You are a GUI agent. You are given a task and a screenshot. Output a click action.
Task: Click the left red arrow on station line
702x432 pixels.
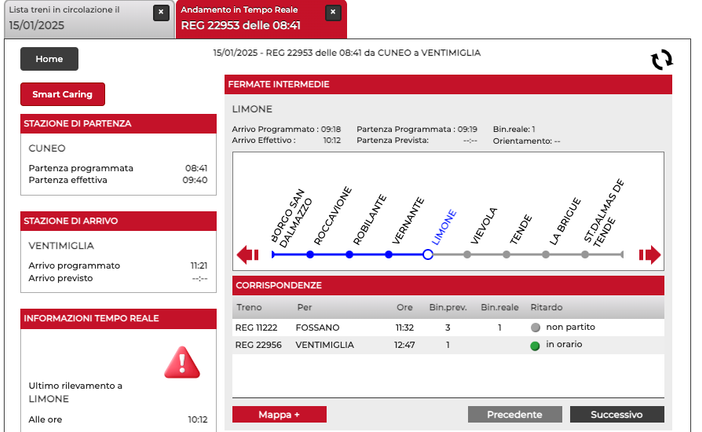(x=247, y=255)
